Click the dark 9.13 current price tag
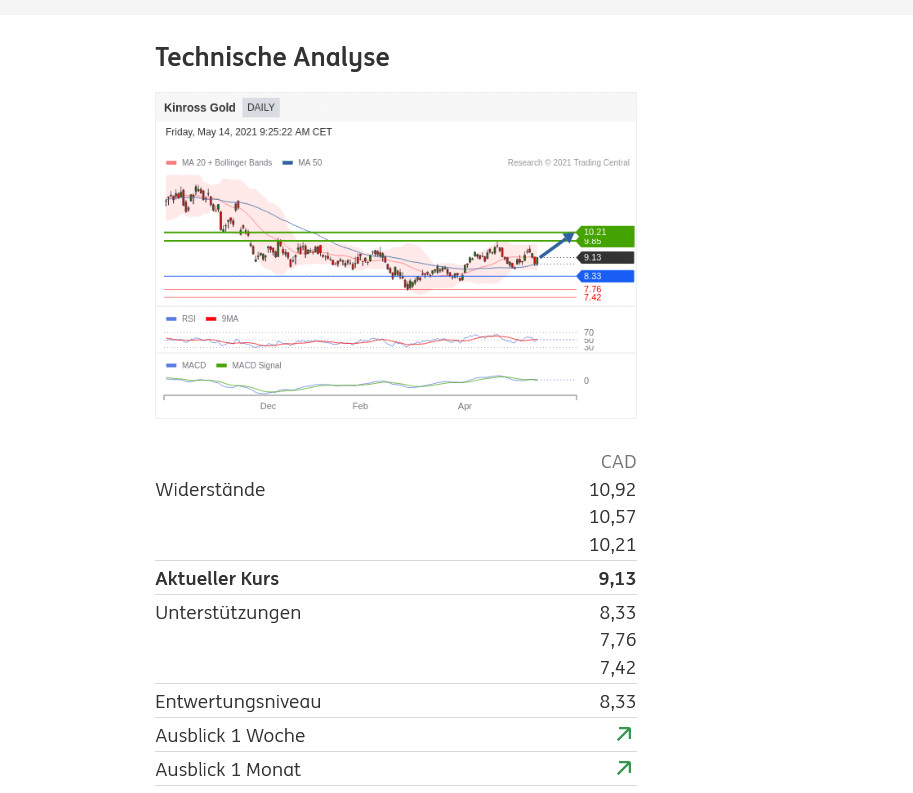913x793 pixels. pos(606,257)
